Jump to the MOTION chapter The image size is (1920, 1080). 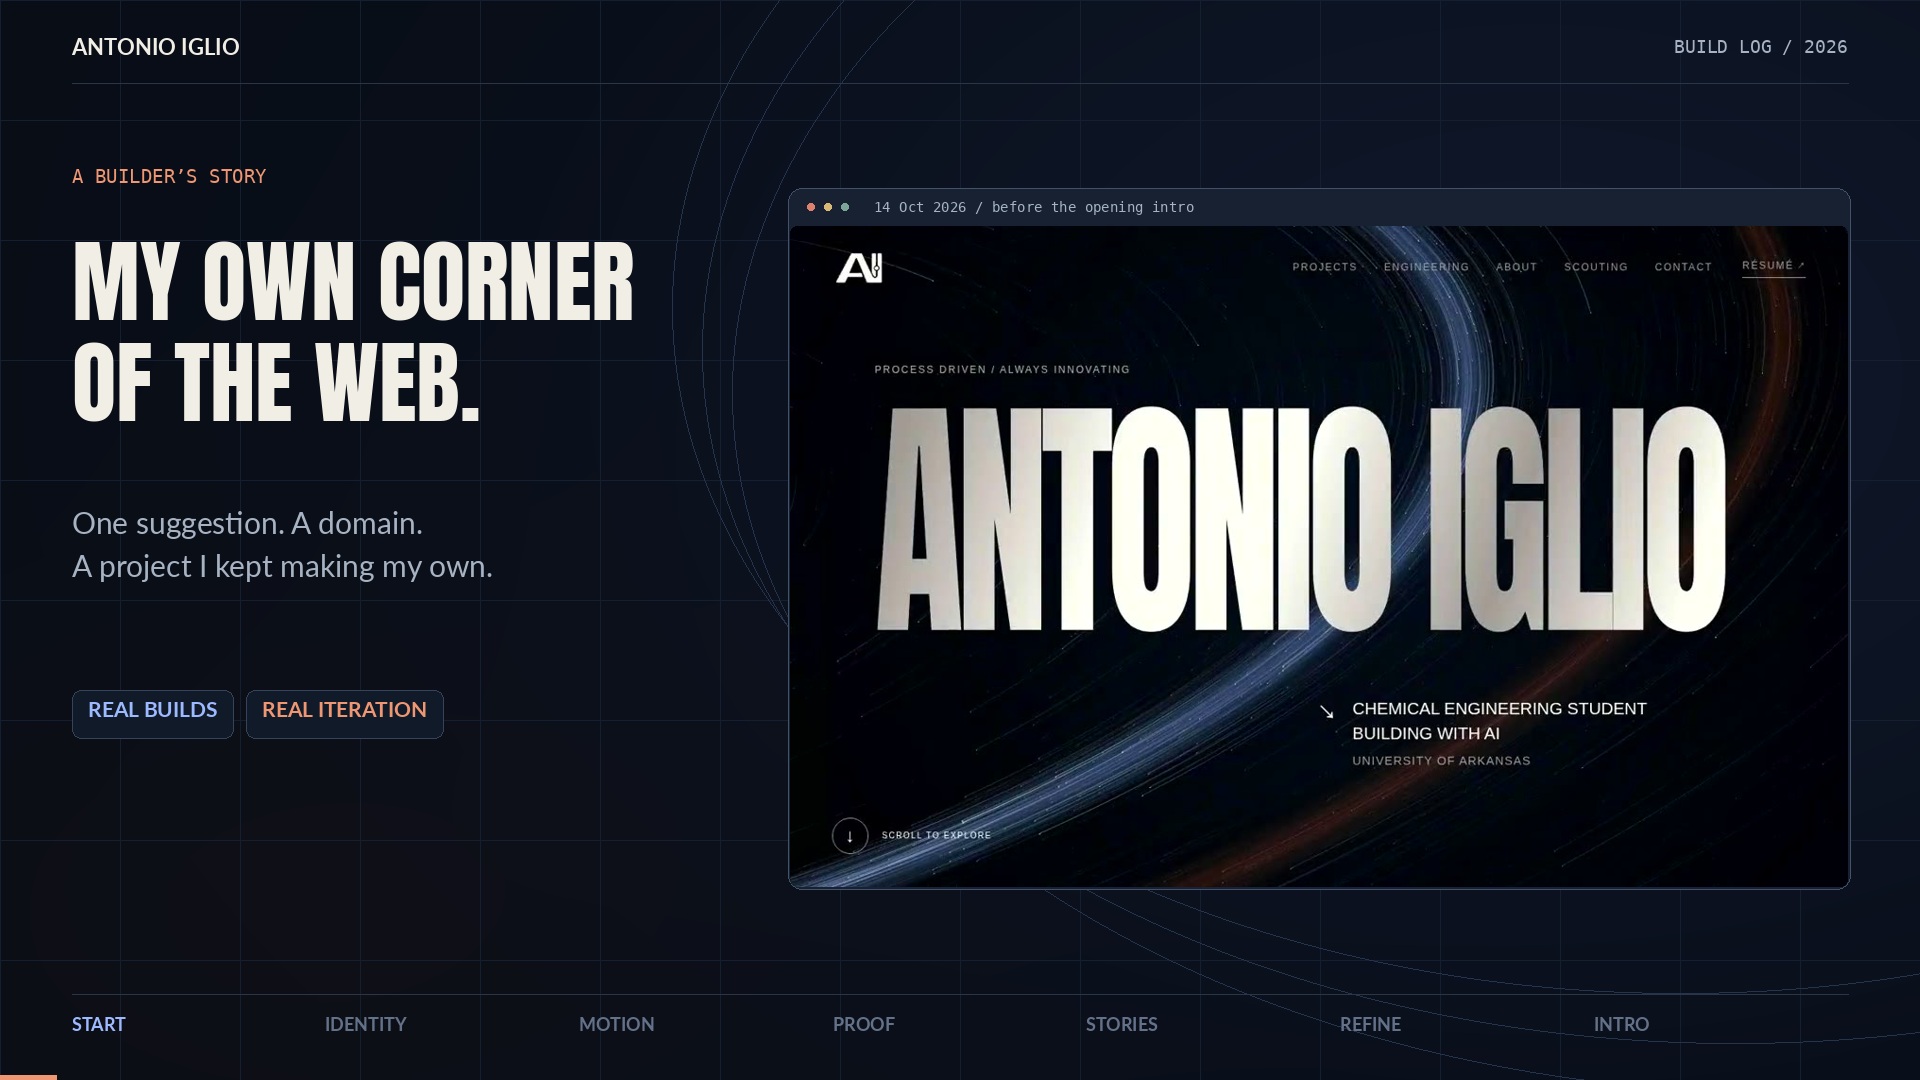click(616, 1024)
